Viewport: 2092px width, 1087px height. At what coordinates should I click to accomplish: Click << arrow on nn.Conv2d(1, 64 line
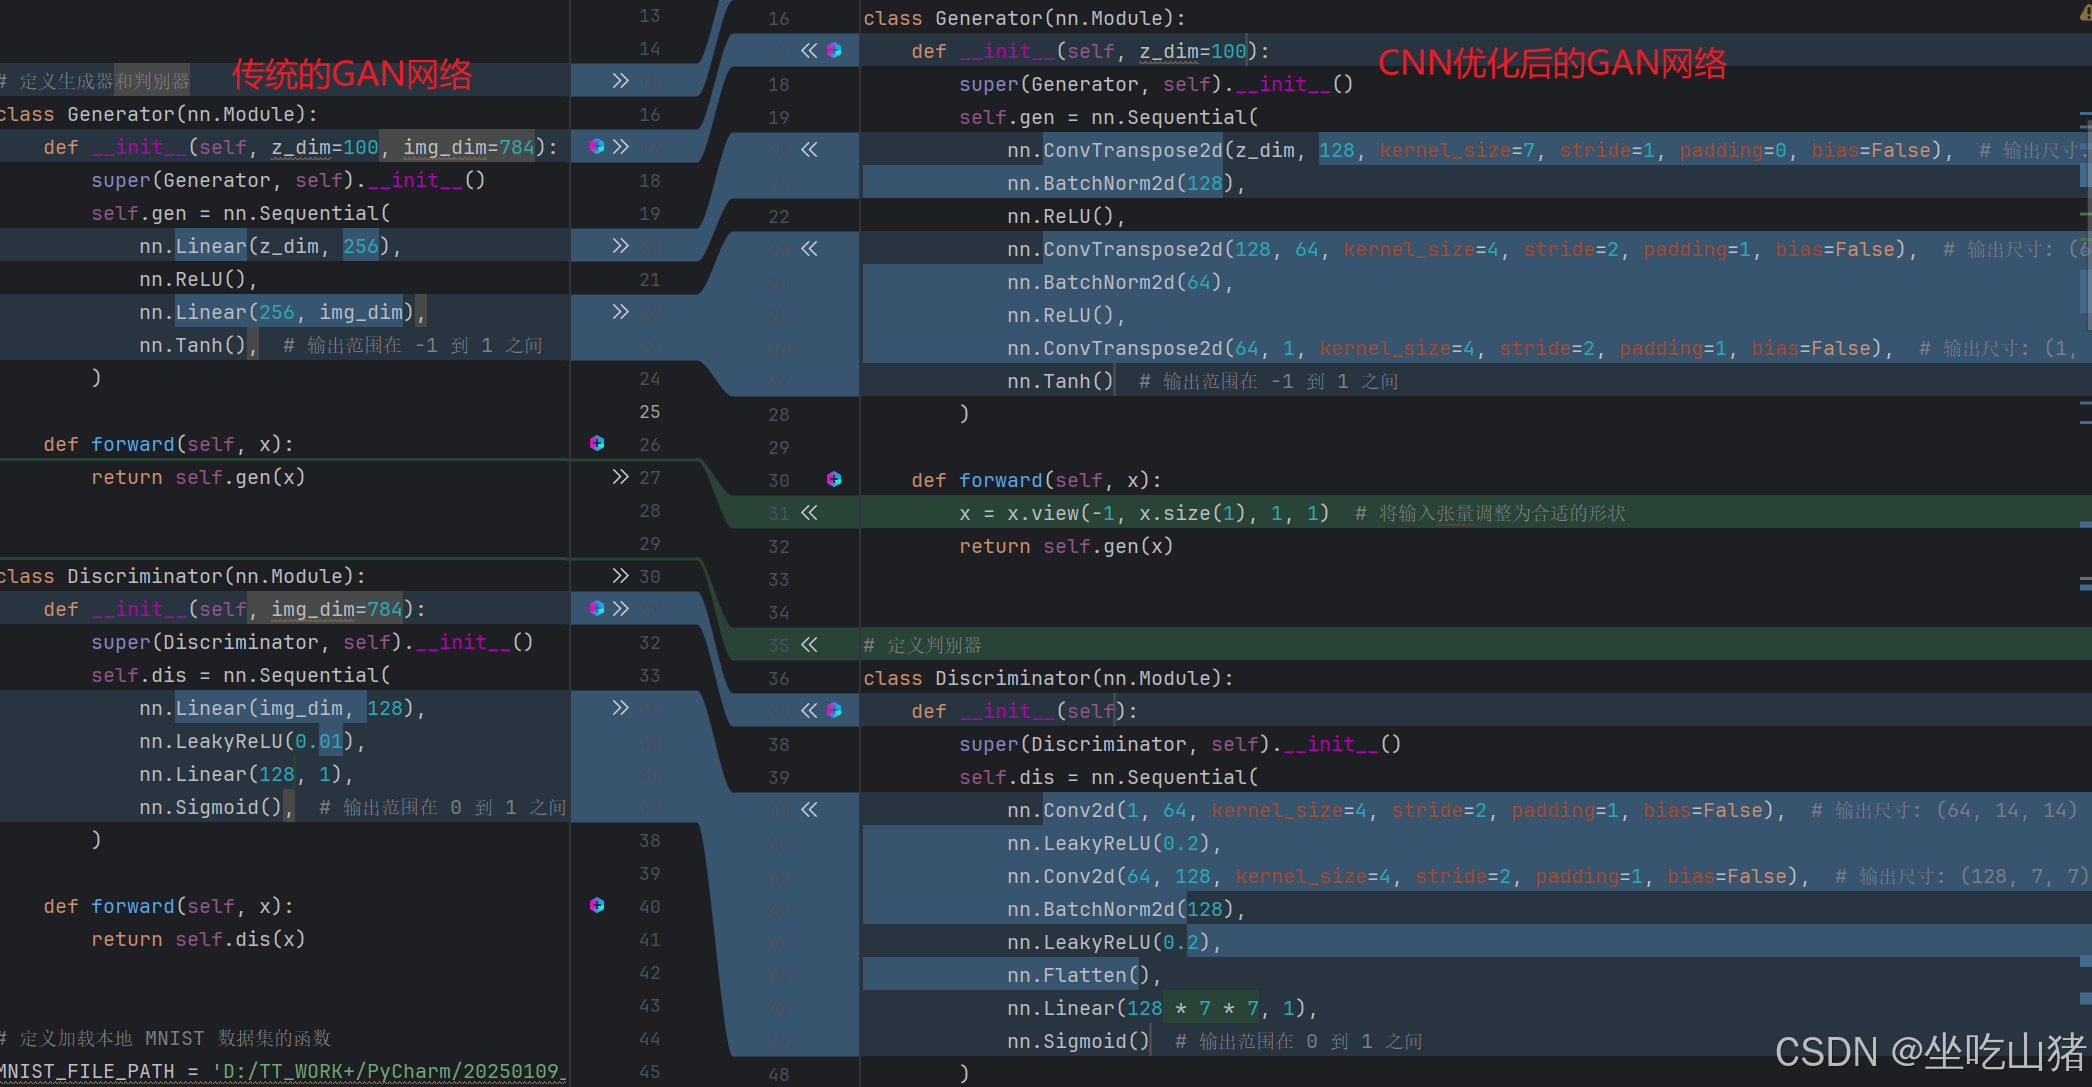(809, 810)
